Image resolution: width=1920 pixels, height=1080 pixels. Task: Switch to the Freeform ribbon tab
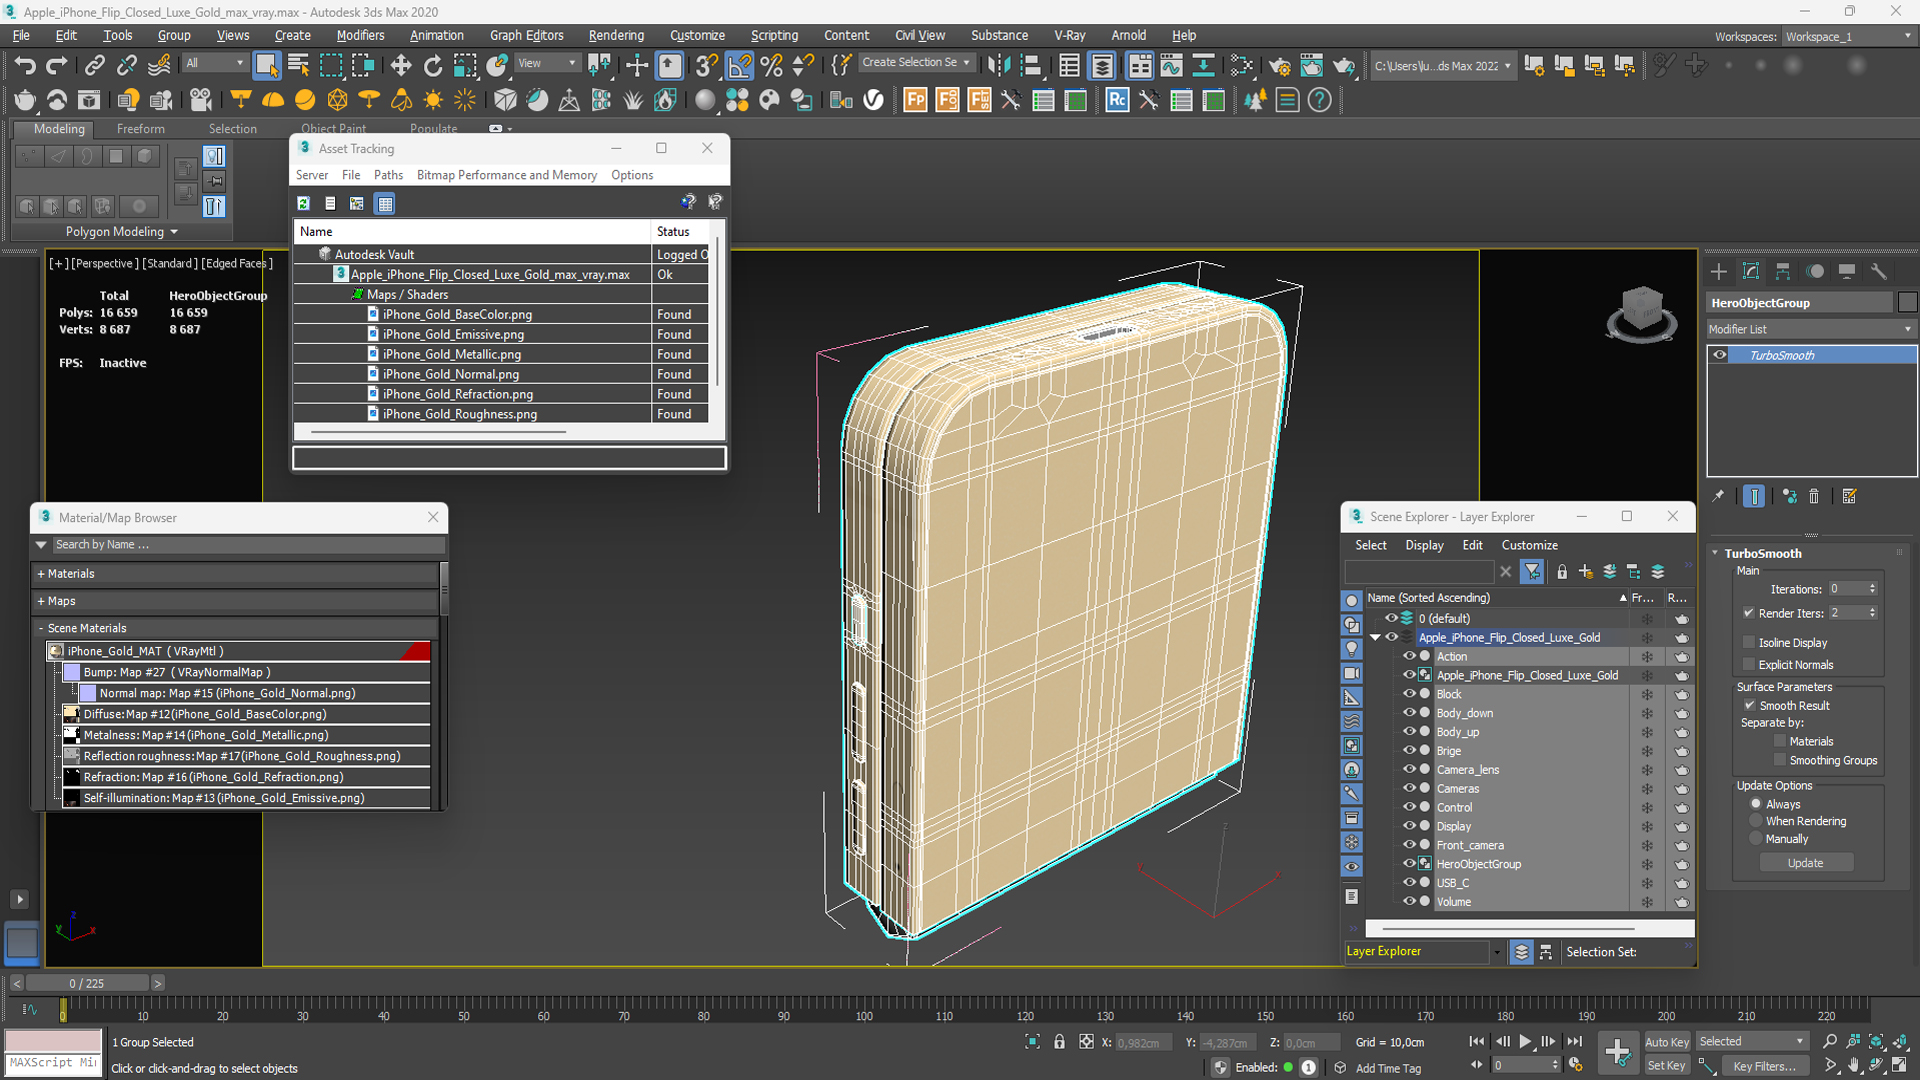[140, 129]
